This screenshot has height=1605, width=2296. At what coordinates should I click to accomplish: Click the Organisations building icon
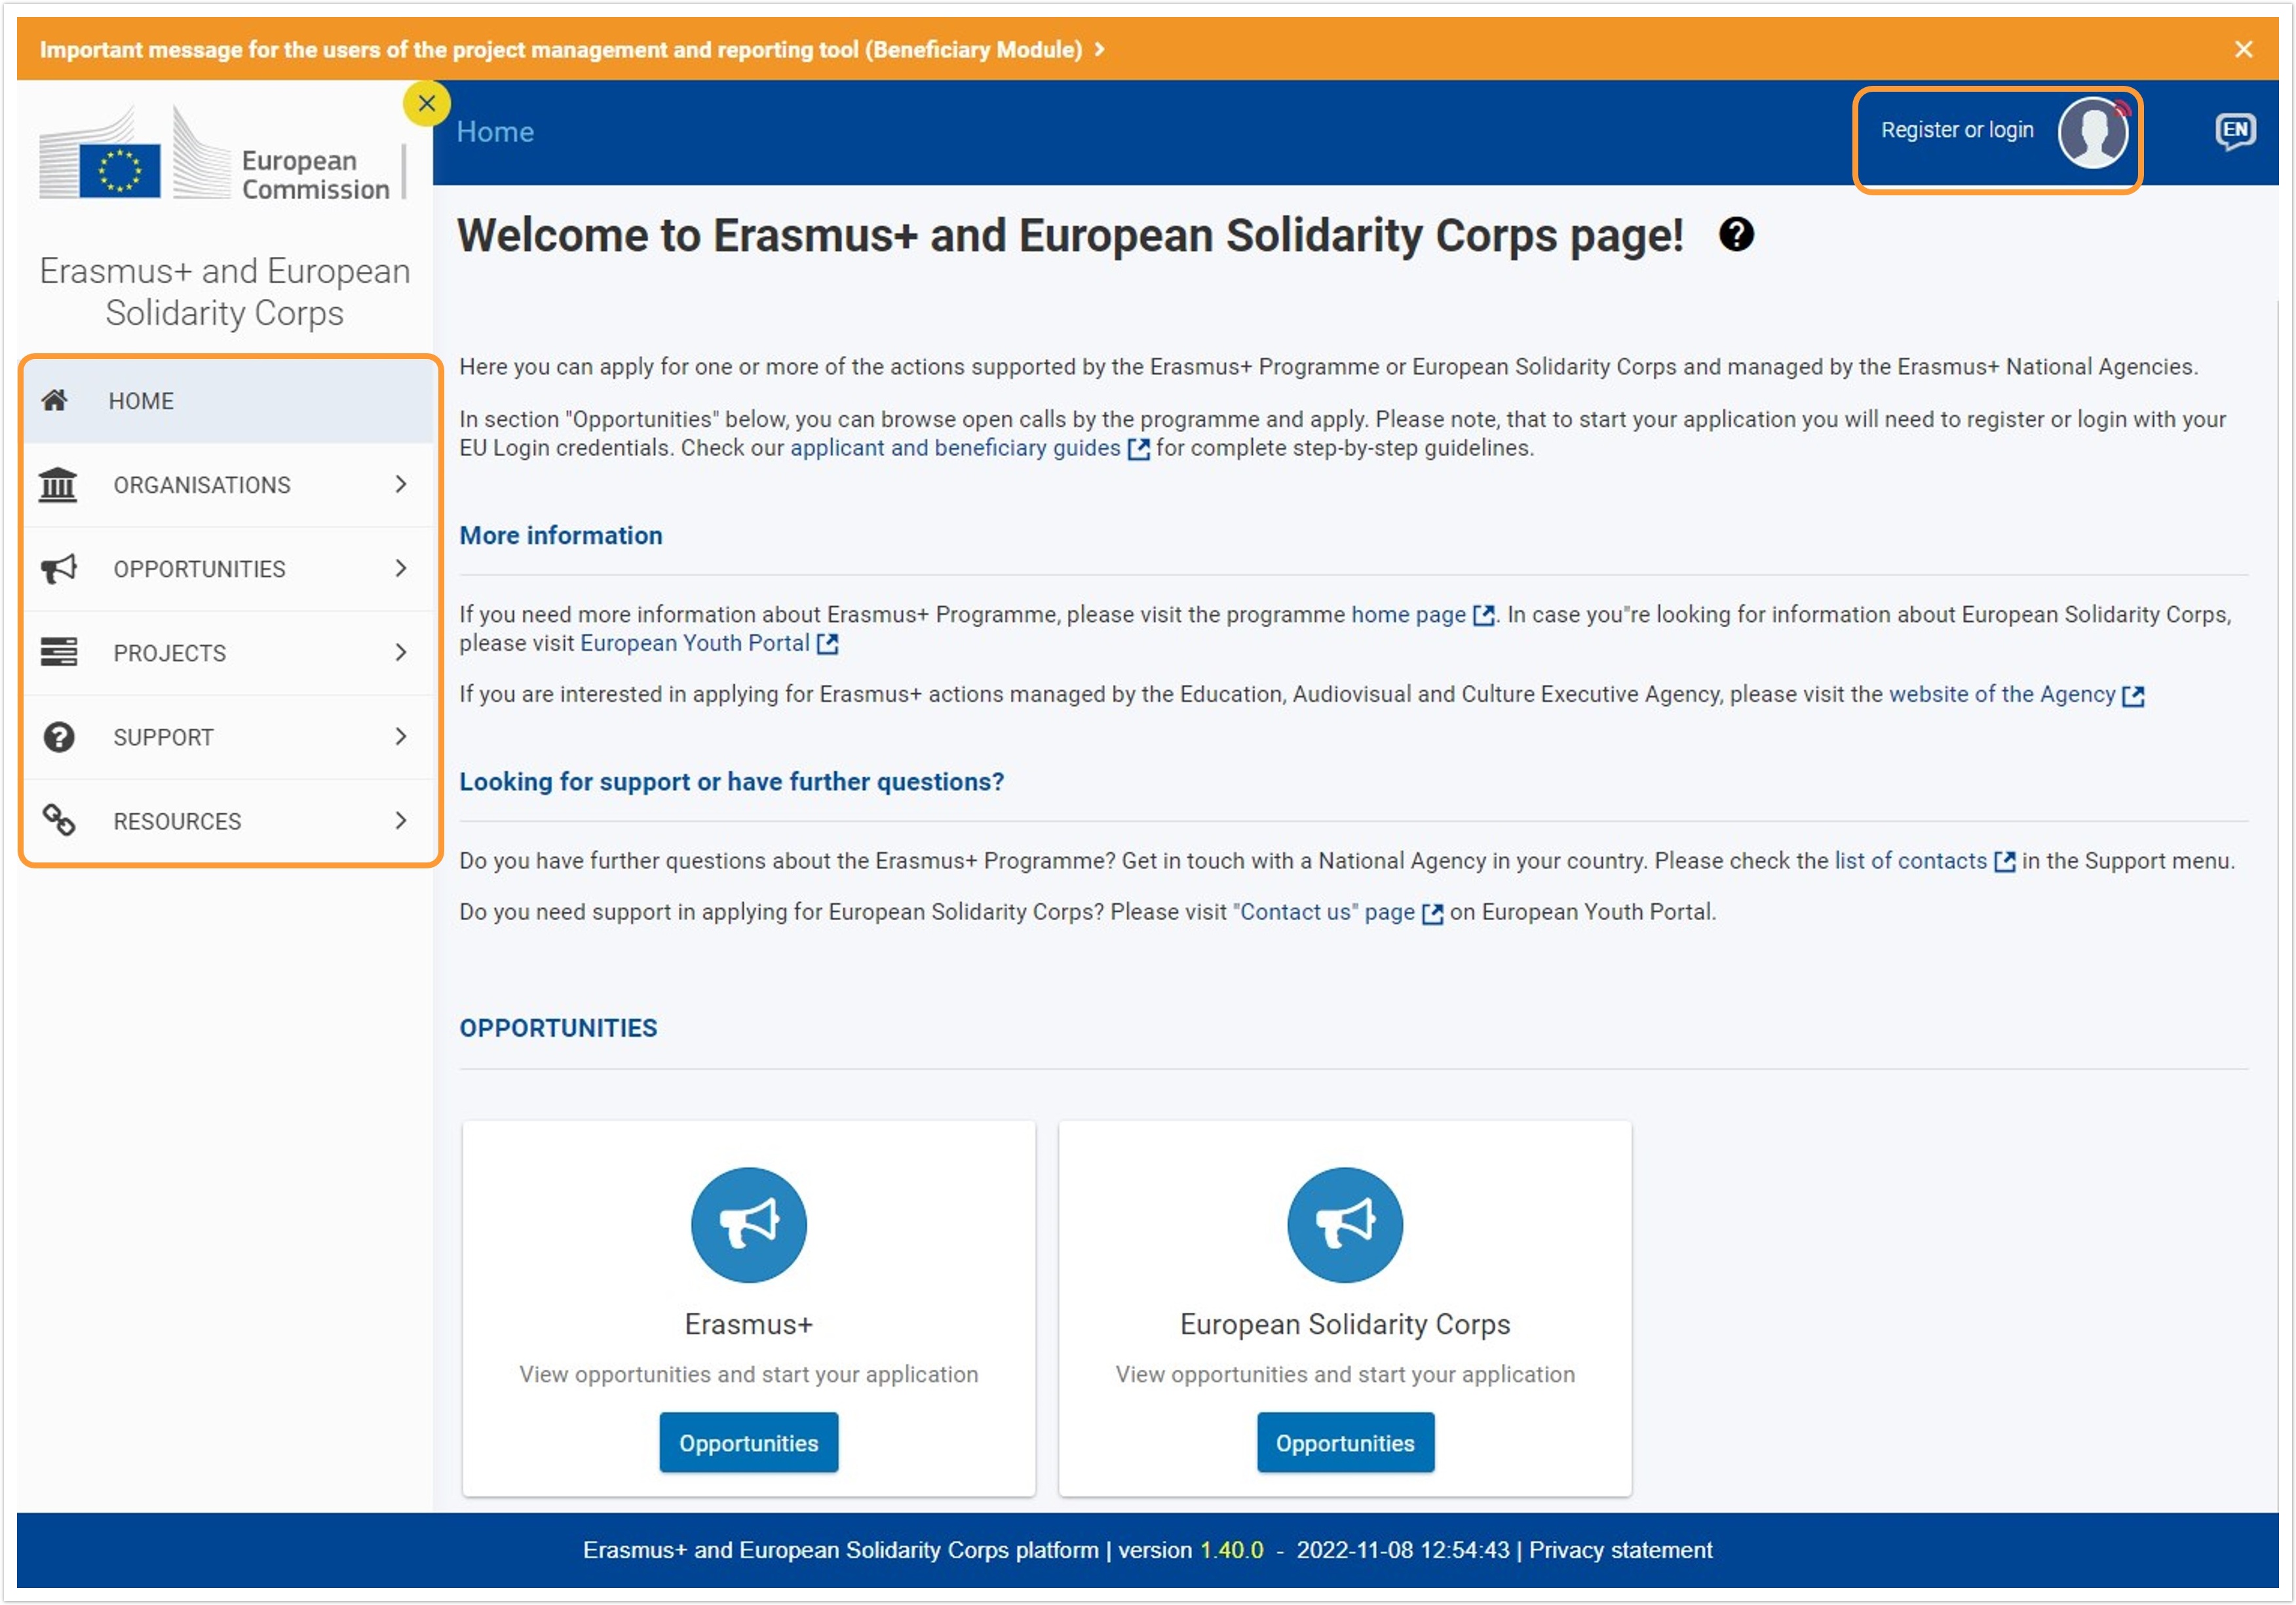point(58,485)
